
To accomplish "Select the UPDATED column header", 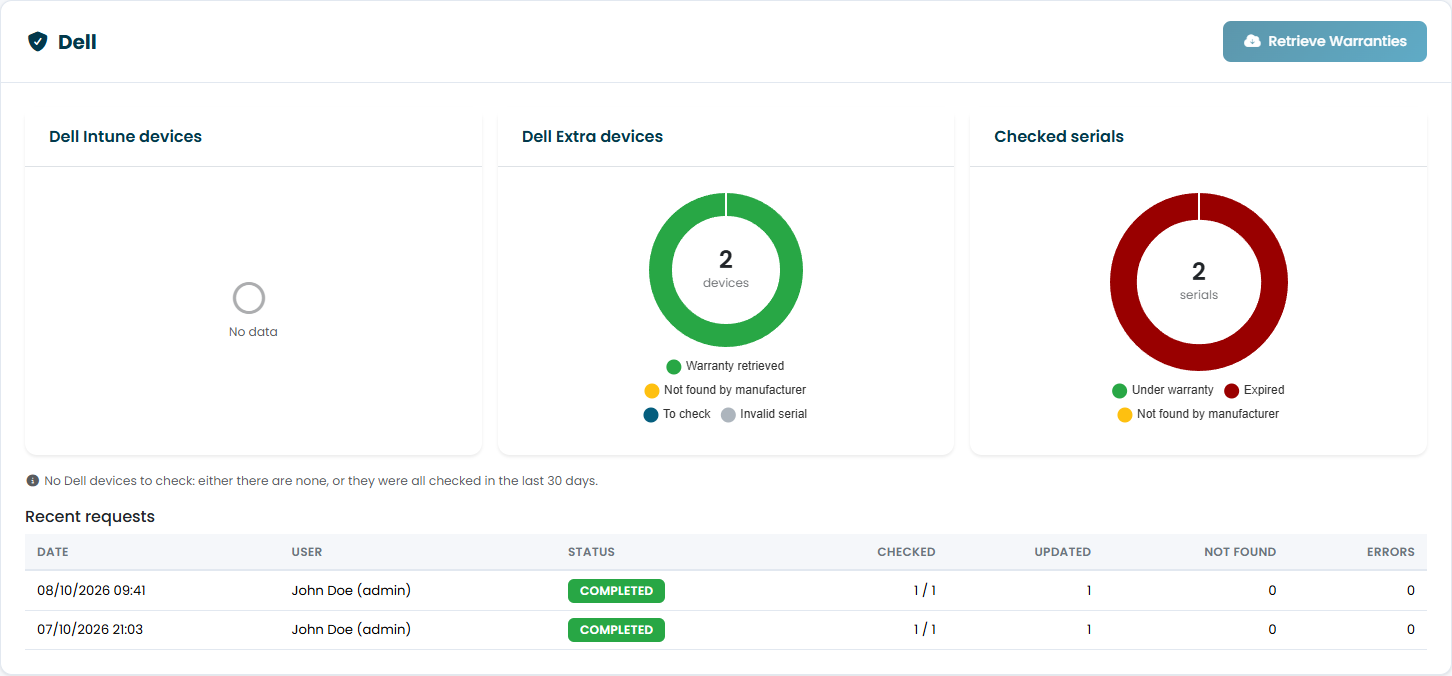I will [x=1062, y=552].
